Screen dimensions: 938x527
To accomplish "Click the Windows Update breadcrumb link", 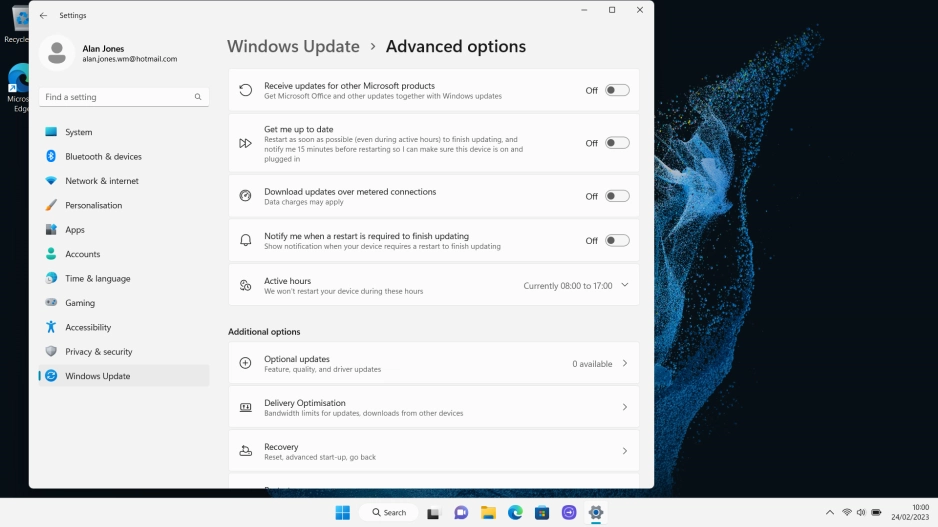I will [293, 46].
